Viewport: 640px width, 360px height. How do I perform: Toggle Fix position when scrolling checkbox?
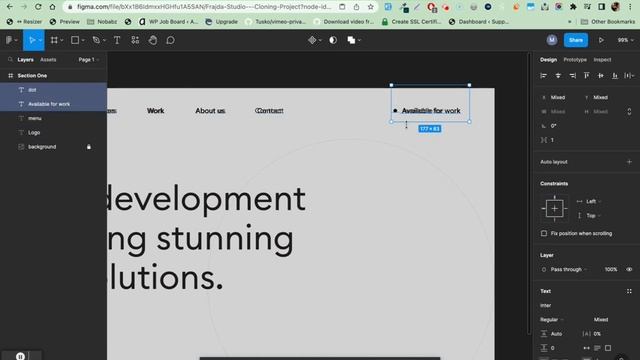click(544, 233)
